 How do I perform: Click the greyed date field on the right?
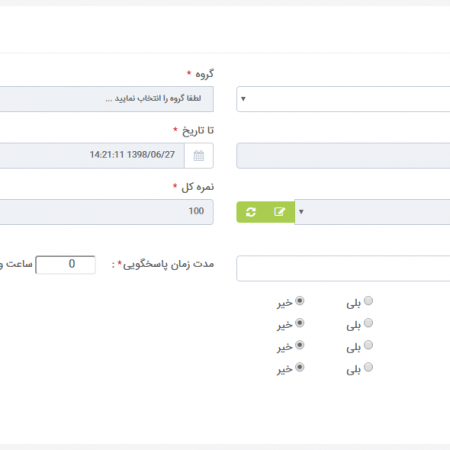(x=343, y=156)
